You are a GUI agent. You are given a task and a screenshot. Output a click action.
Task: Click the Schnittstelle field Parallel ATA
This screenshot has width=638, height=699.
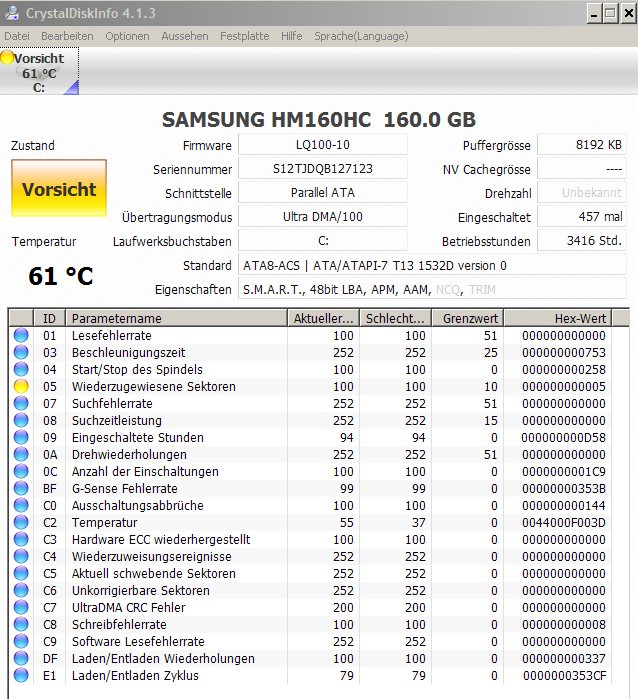(x=323, y=193)
